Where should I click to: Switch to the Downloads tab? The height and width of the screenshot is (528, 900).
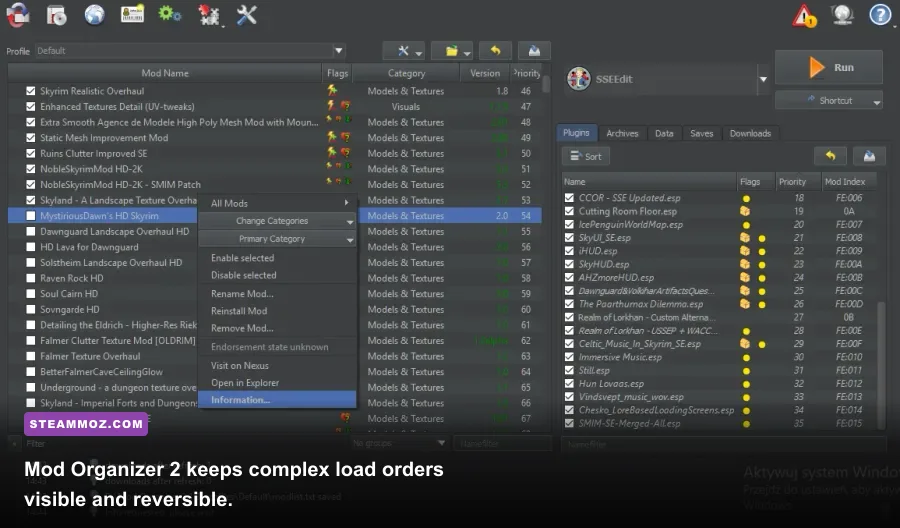750,133
